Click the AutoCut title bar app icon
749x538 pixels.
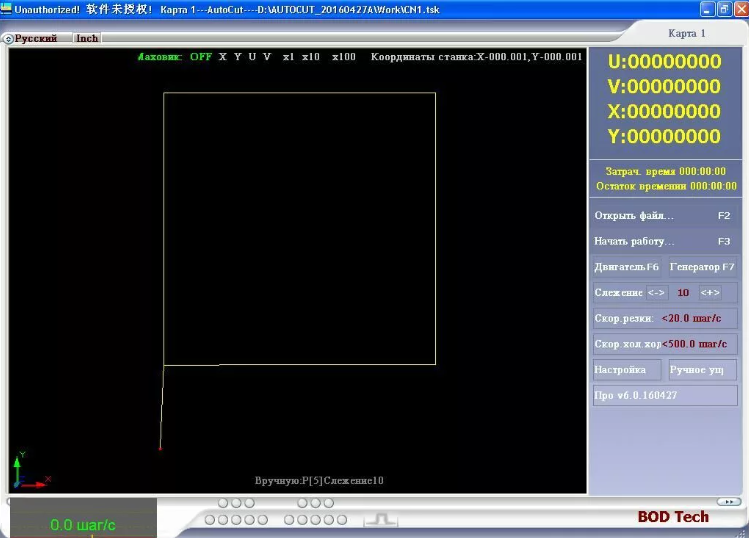pyautogui.click(x=7, y=8)
